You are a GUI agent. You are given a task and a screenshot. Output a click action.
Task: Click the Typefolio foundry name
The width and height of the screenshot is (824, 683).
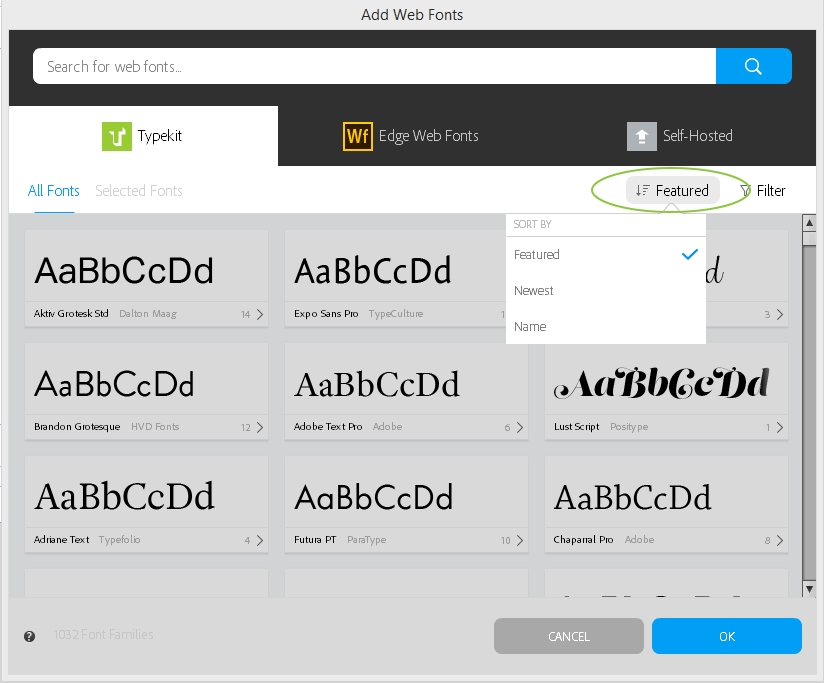coord(119,540)
